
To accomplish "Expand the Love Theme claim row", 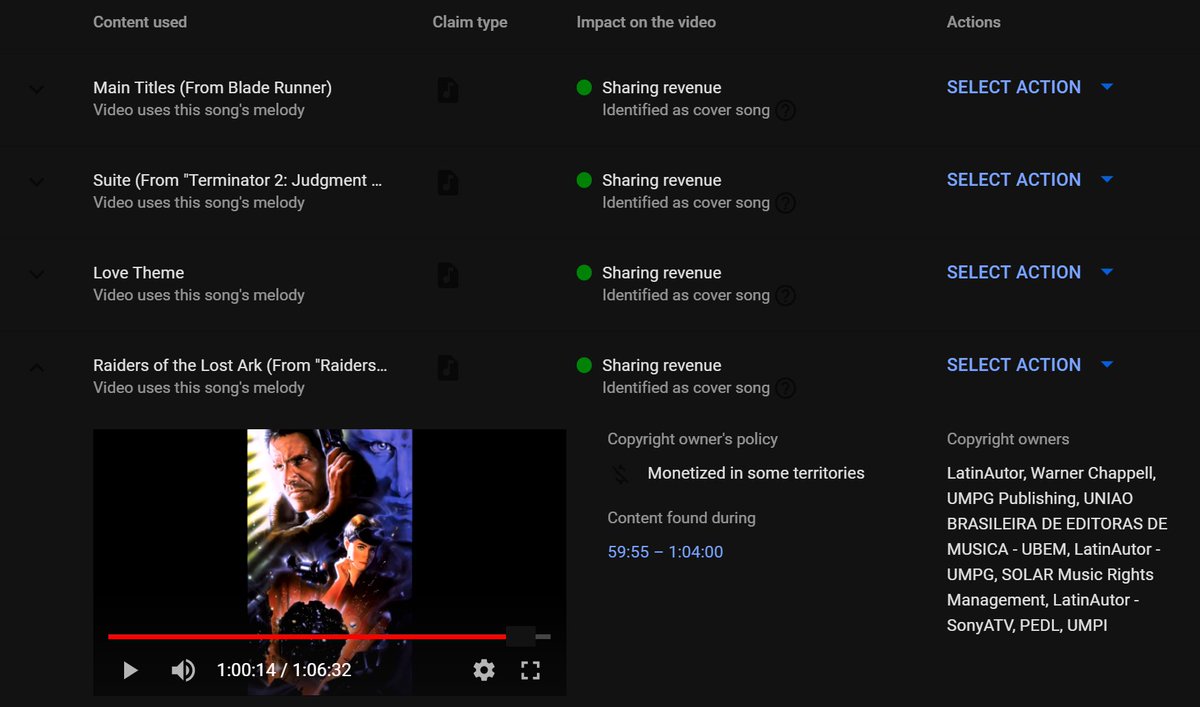I will point(37,274).
